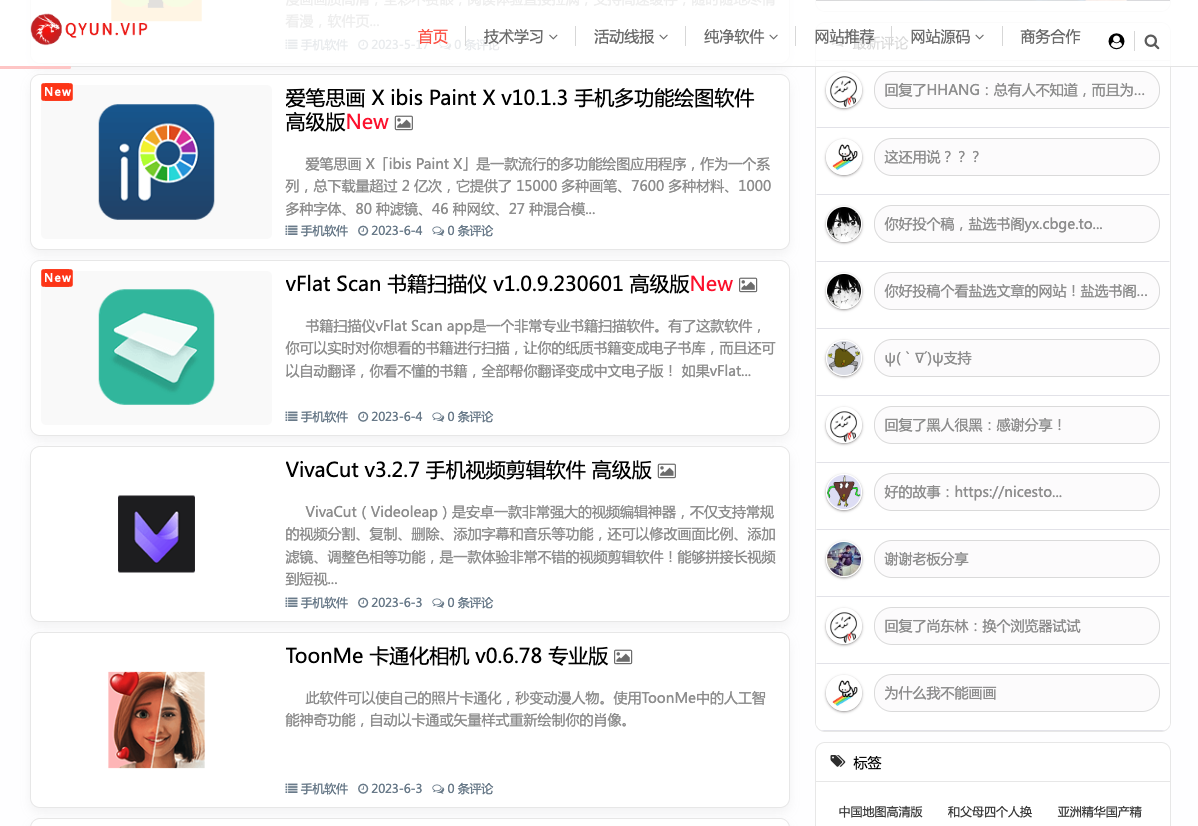
Task: Expand the 活动线报 dropdown menu
Action: pyautogui.click(x=630, y=37)
